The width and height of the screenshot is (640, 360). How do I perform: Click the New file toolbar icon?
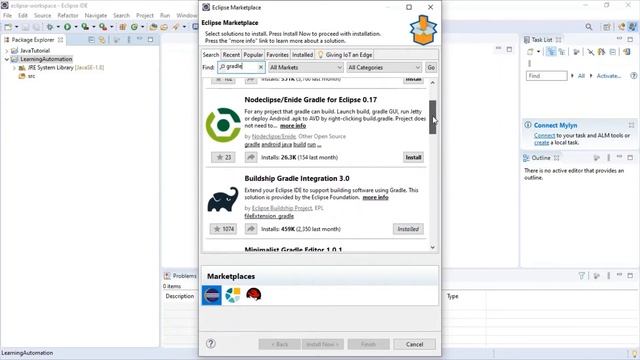pos(8,27)
